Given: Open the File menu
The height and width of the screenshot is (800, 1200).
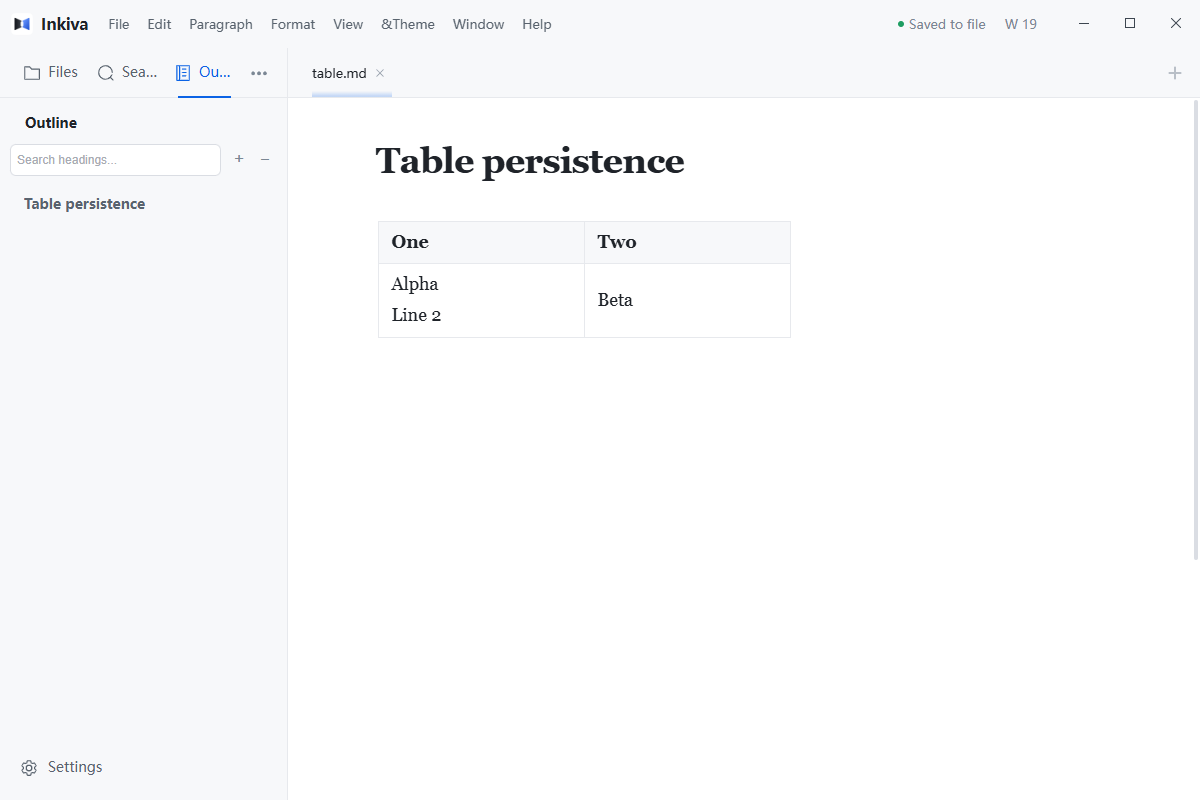Looking at the screenshot, I should tap(119, 24).
